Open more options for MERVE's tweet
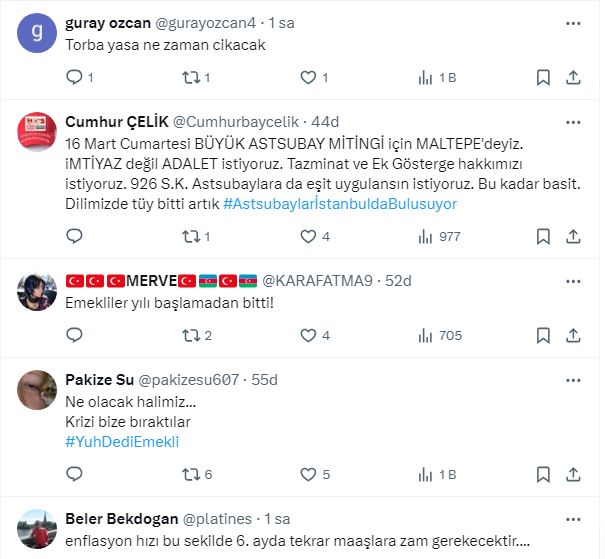 pos(574,280)
